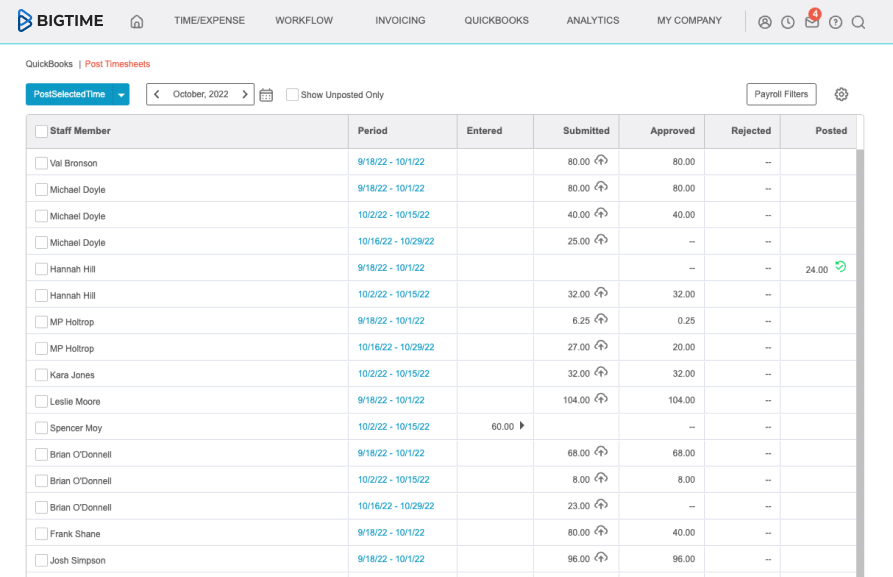Screen dimensions: 893x577
Task: Tick Frank Shane's checkbox
Action: point(41,534)
